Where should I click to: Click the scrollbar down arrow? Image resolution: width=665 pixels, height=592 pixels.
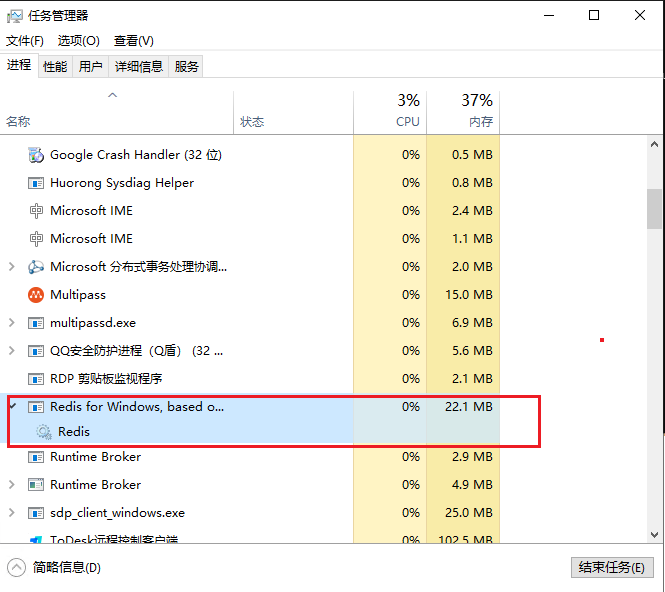tap(654, 535)
